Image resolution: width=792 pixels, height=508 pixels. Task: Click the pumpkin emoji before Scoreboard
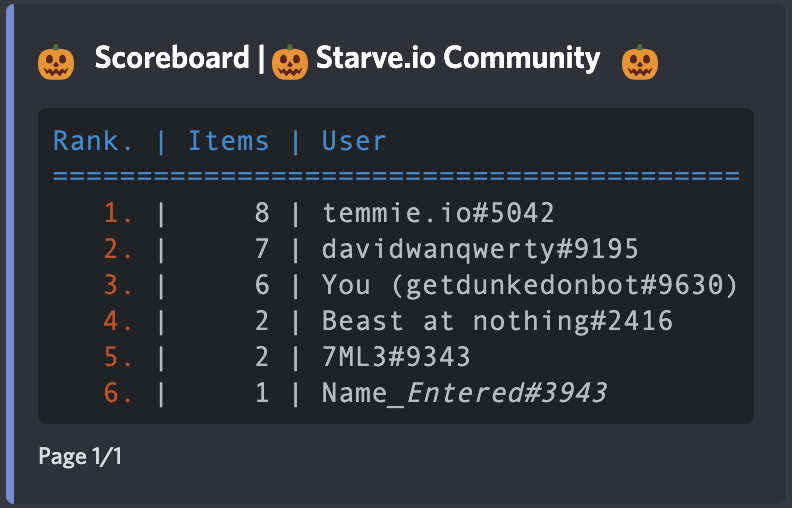click(56, 62)
